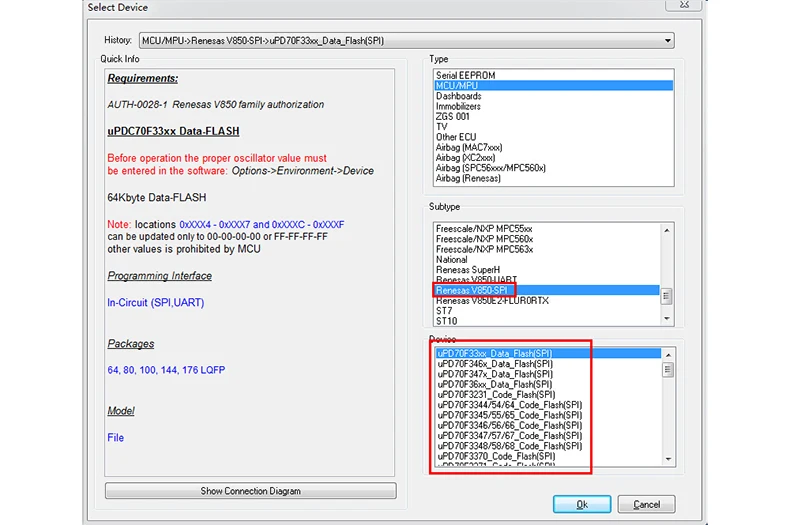Close the Select Device window
The image size is (790, 525).
684,5
